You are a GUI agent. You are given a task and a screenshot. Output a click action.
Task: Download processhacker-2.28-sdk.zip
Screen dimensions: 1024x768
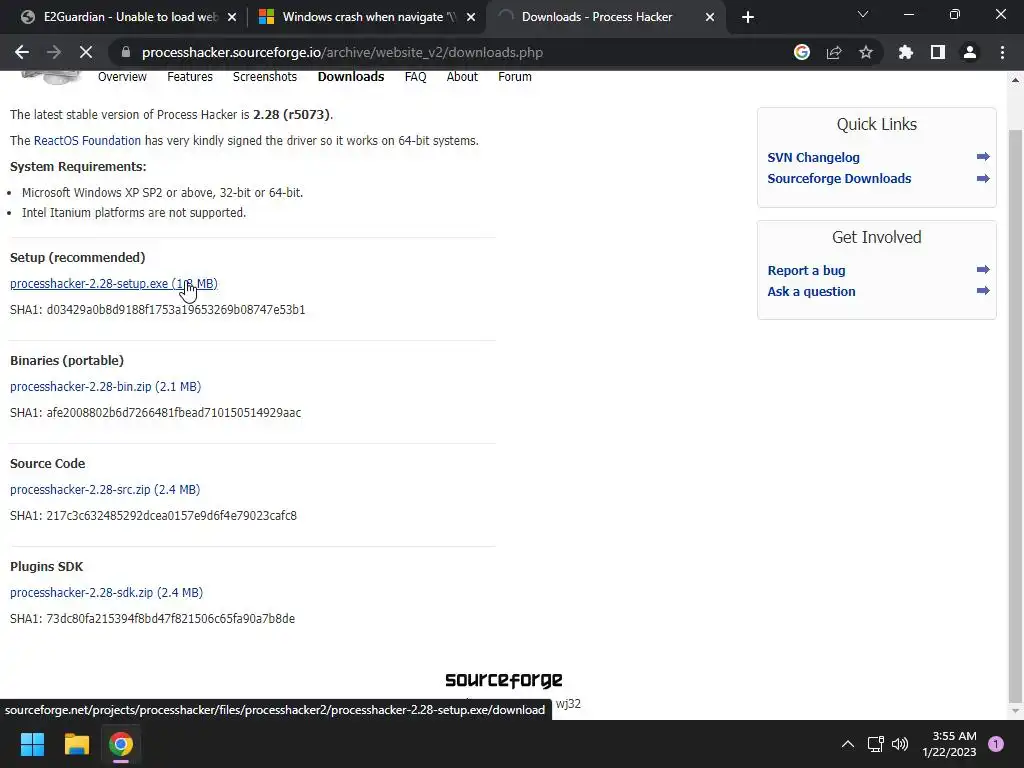pos(106,592)
